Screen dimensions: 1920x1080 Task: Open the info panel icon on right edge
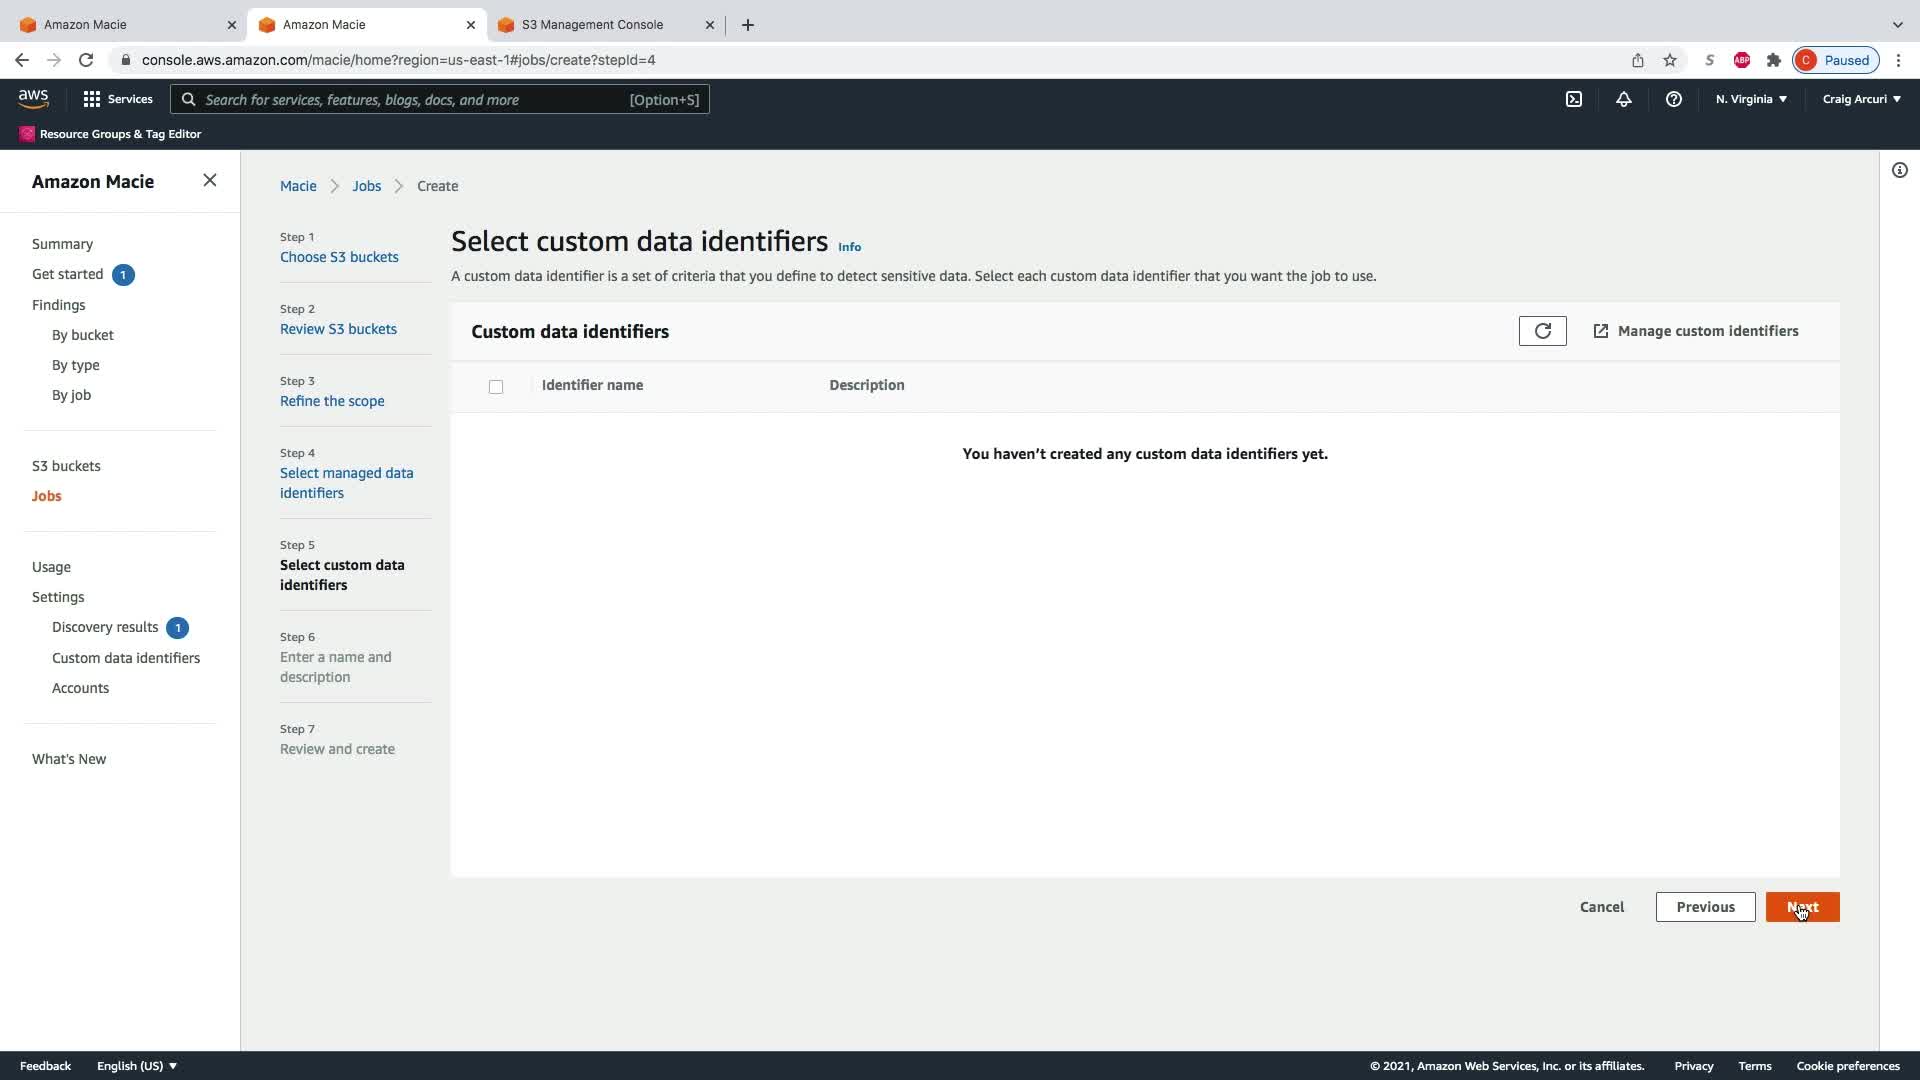click(x=1899, y=170)
